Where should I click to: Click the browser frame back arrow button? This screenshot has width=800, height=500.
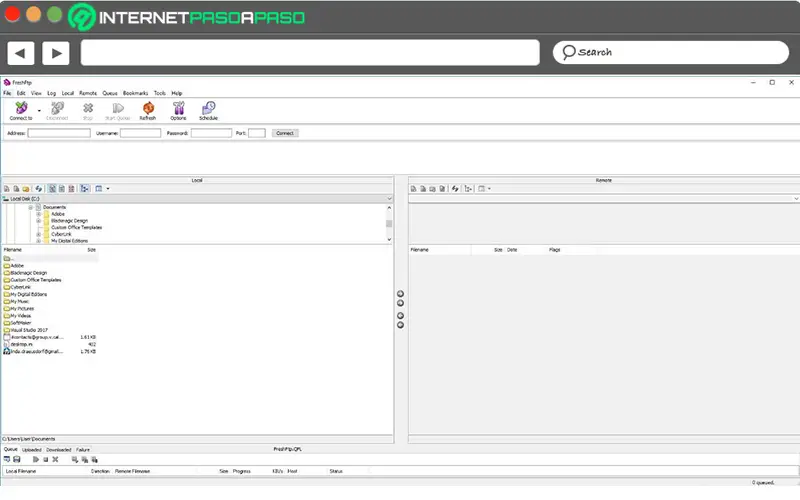click(20, 53)
